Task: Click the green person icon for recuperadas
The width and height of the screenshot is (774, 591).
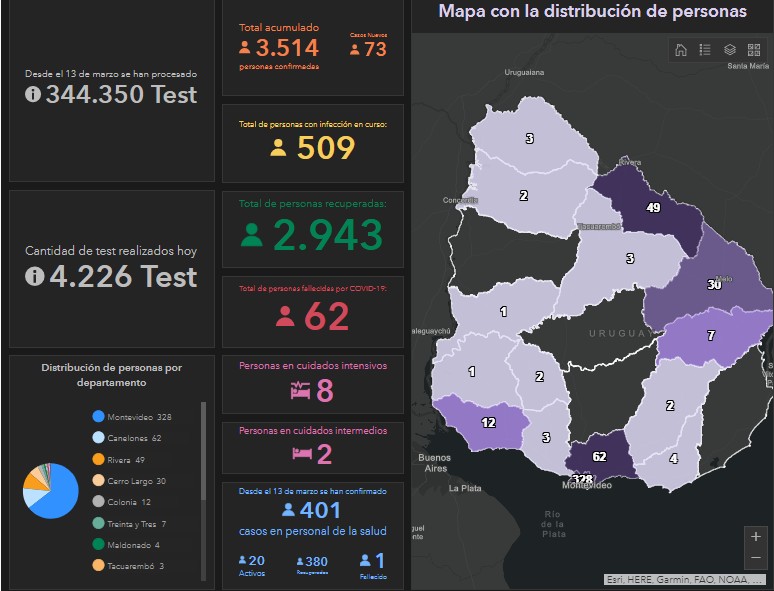Action: pos(252,235)
